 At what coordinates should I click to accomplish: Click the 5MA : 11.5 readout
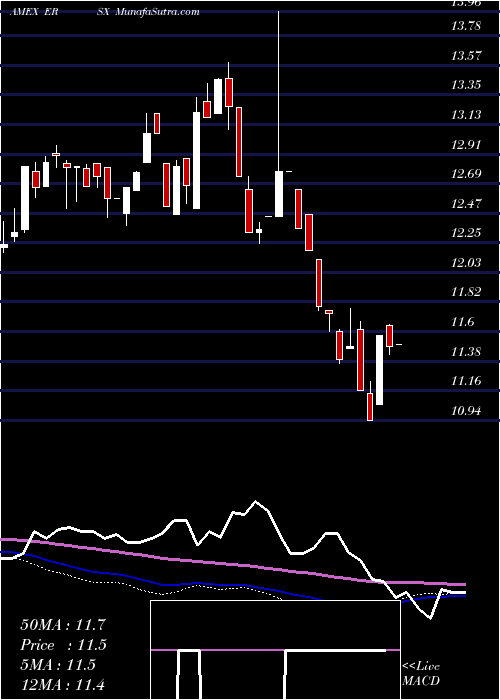pos(58,664)
